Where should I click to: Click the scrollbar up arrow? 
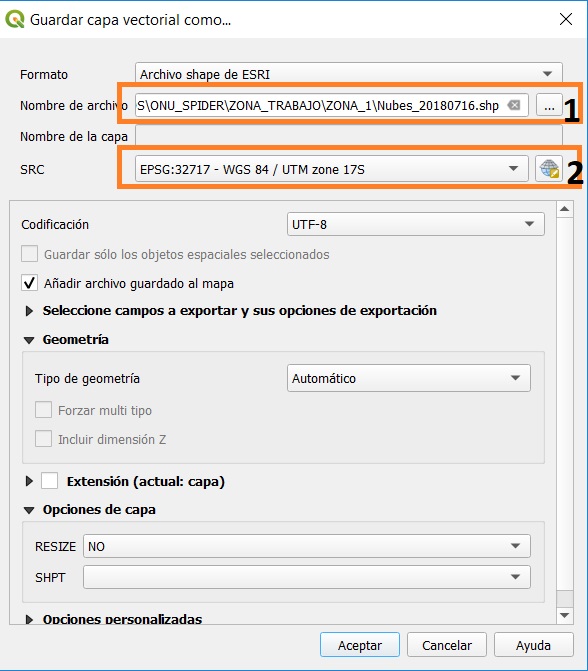(564, 209)
